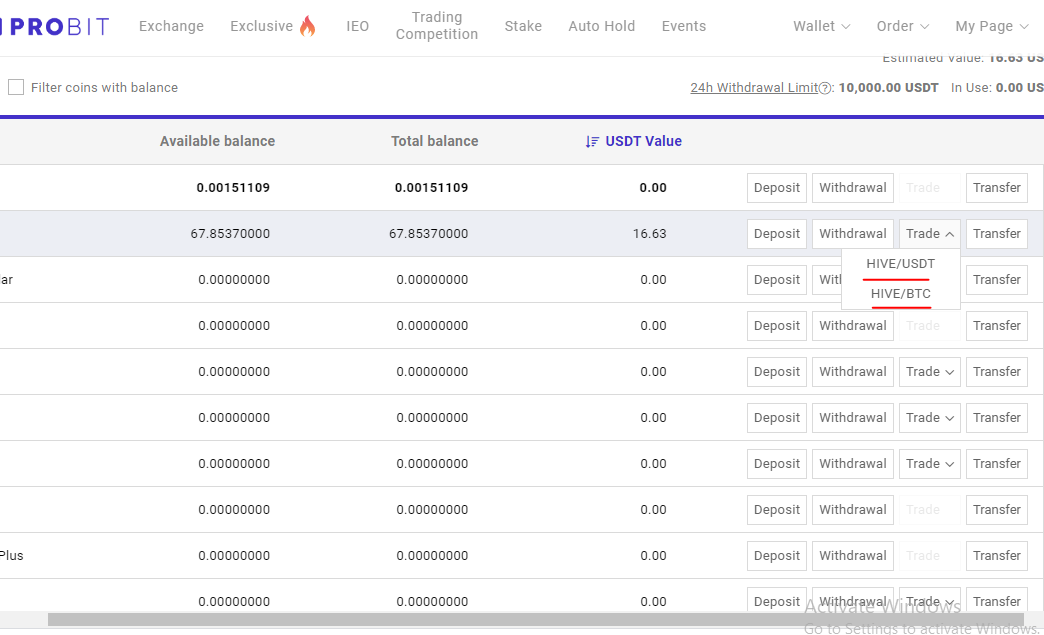Click Deposit in the row beside the HIVE/USDT menu
The height and width of the screenshot is (635, 1044).
click(777, 280)
